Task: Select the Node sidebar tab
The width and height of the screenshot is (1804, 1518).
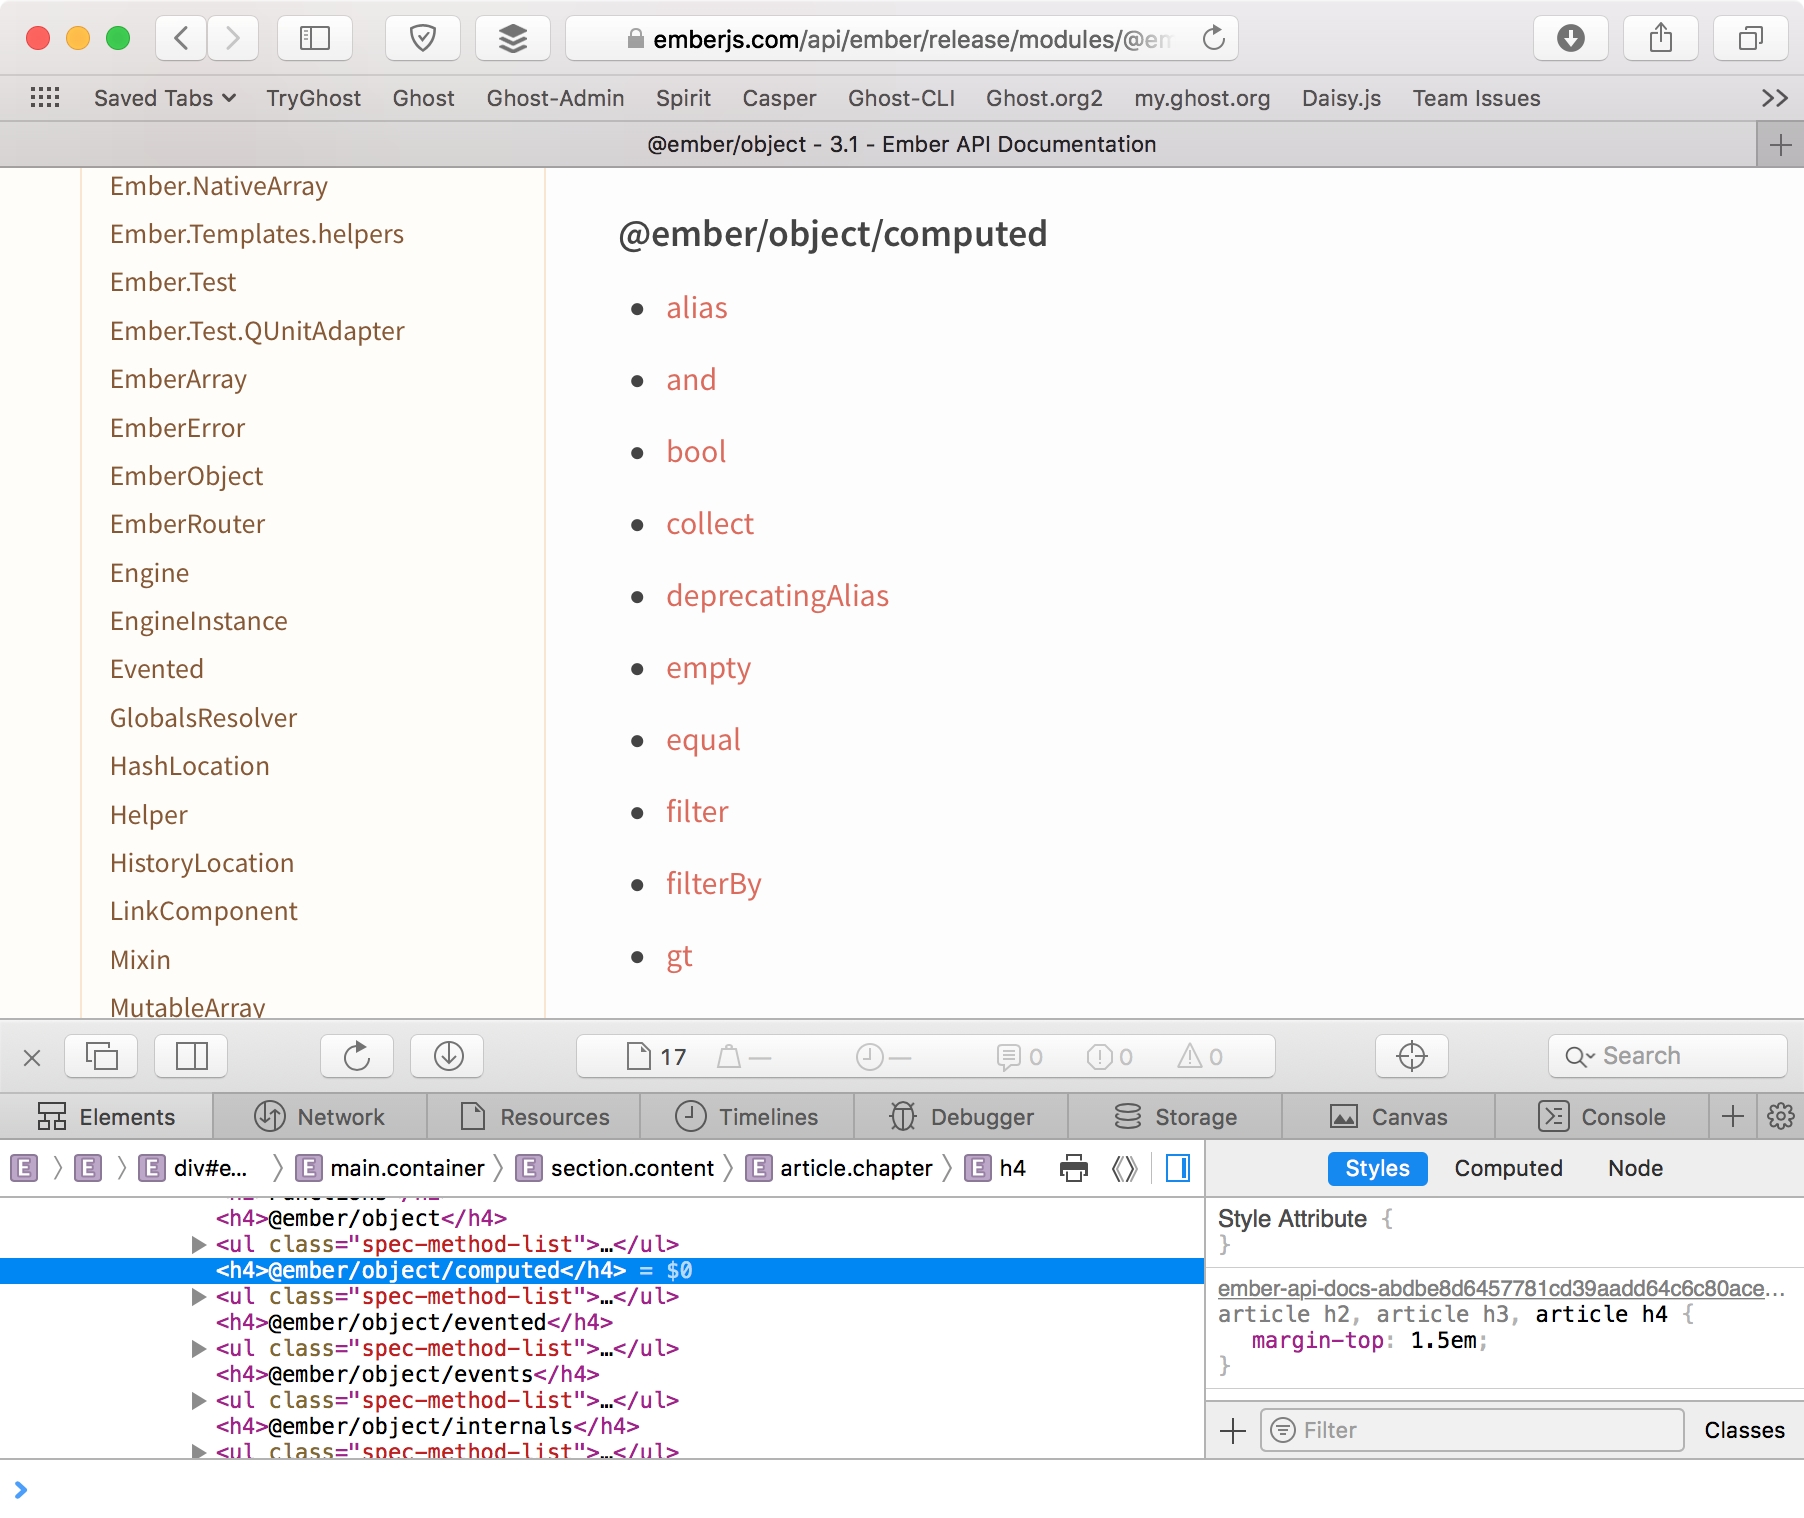Action: [x=1635, y=1168]
